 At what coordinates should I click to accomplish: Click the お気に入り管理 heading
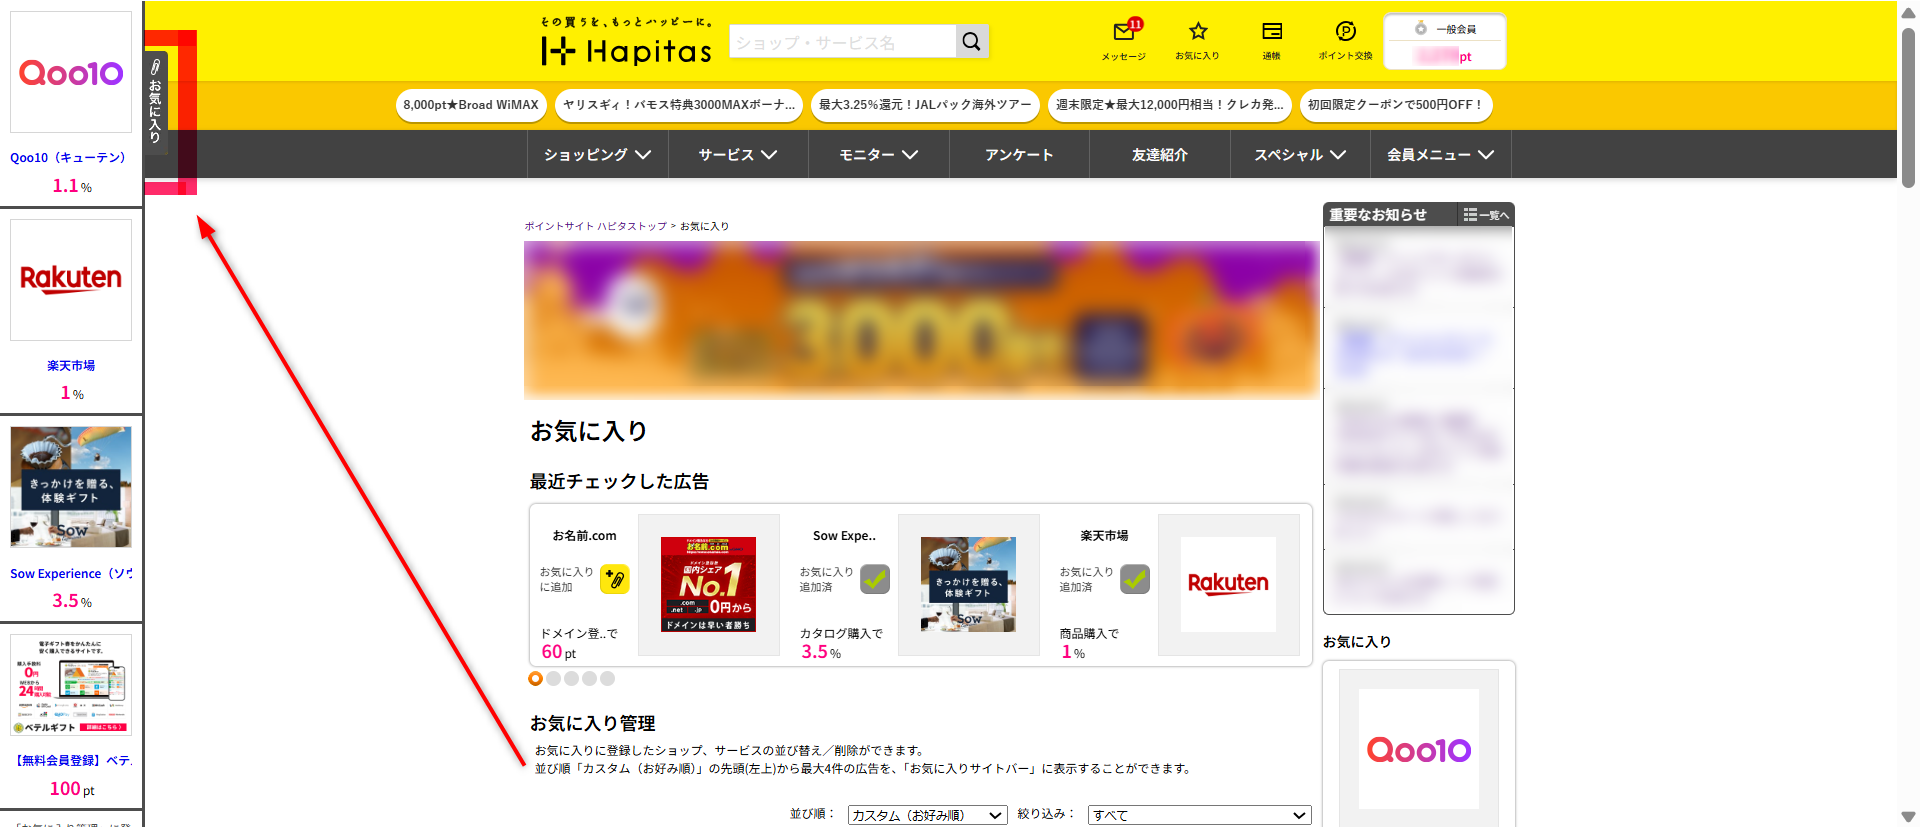[593, 723]
